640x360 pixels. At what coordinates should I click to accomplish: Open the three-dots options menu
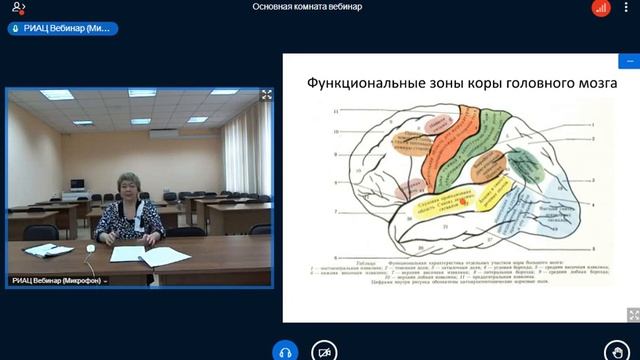[626, 7]
